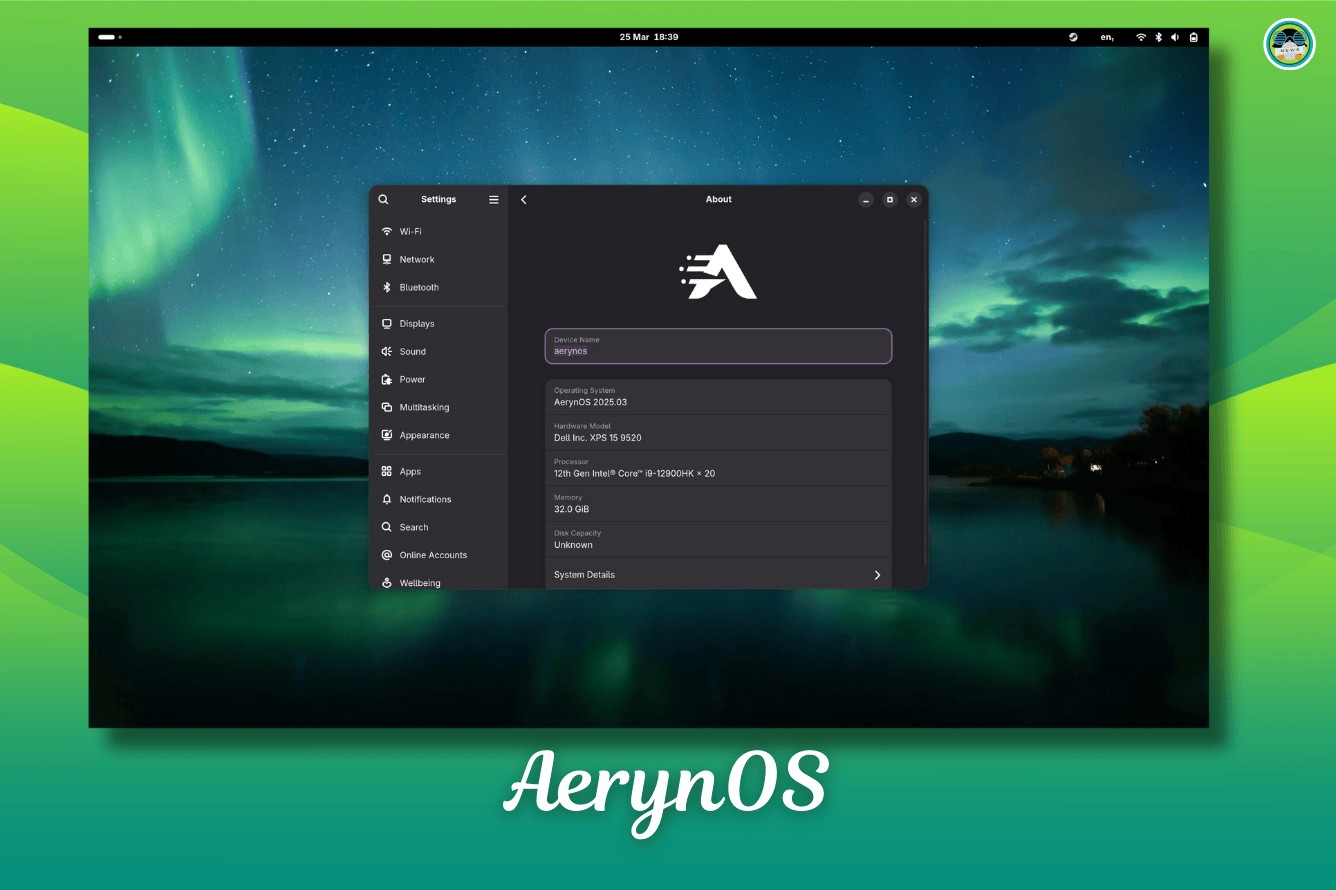Open Network settings panel
1336x890 pixels.
tap(416, 260)
